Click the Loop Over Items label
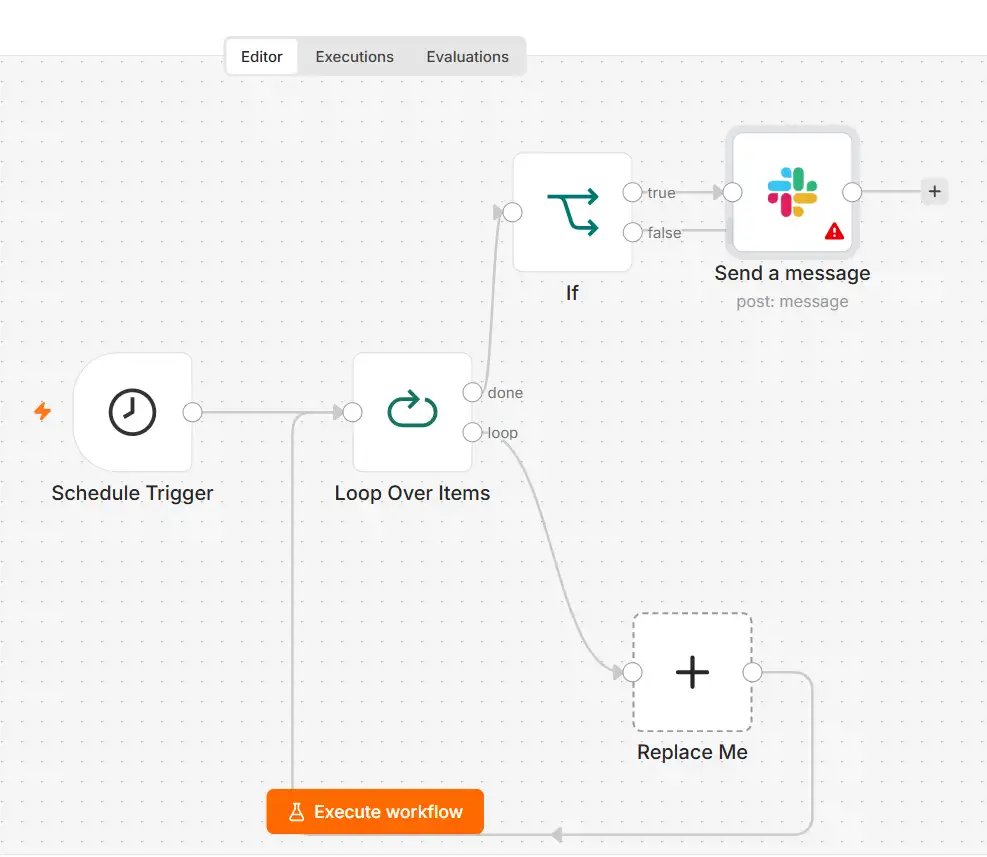This screenshot has width=987, height=857. coord(412,493)
